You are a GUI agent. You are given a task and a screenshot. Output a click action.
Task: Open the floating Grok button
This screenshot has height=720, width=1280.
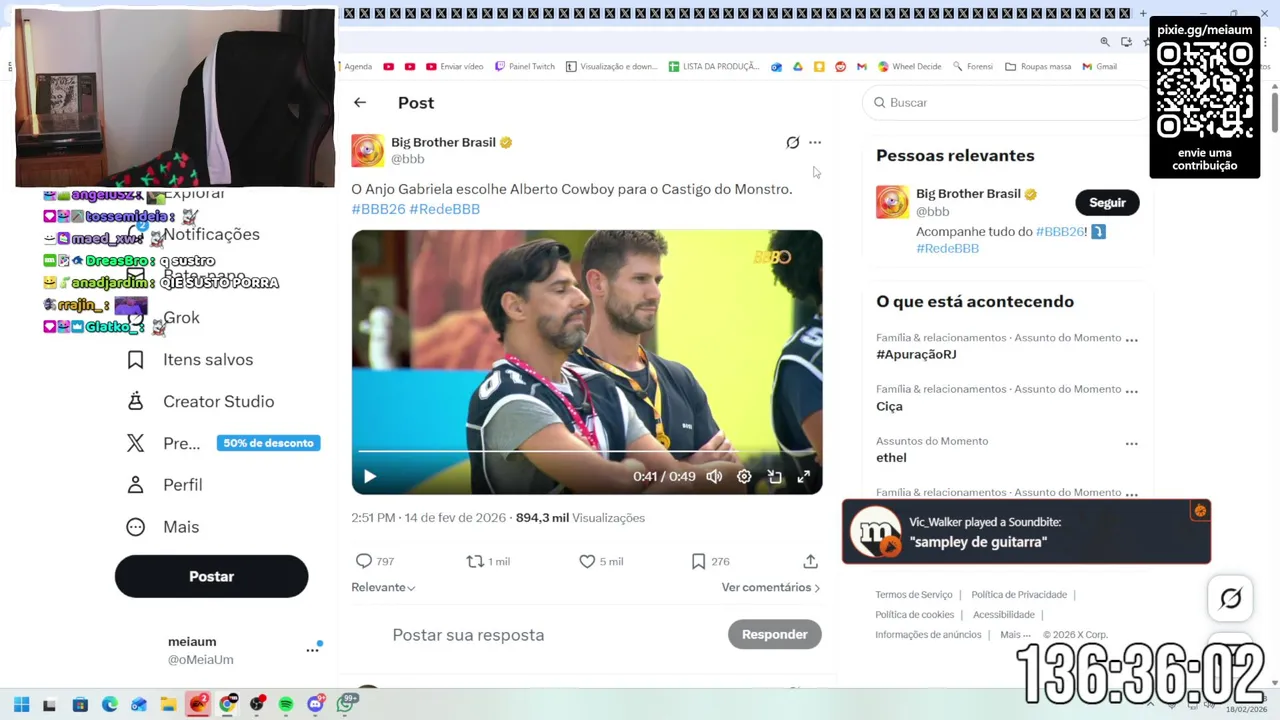(x=1231, y=598)
